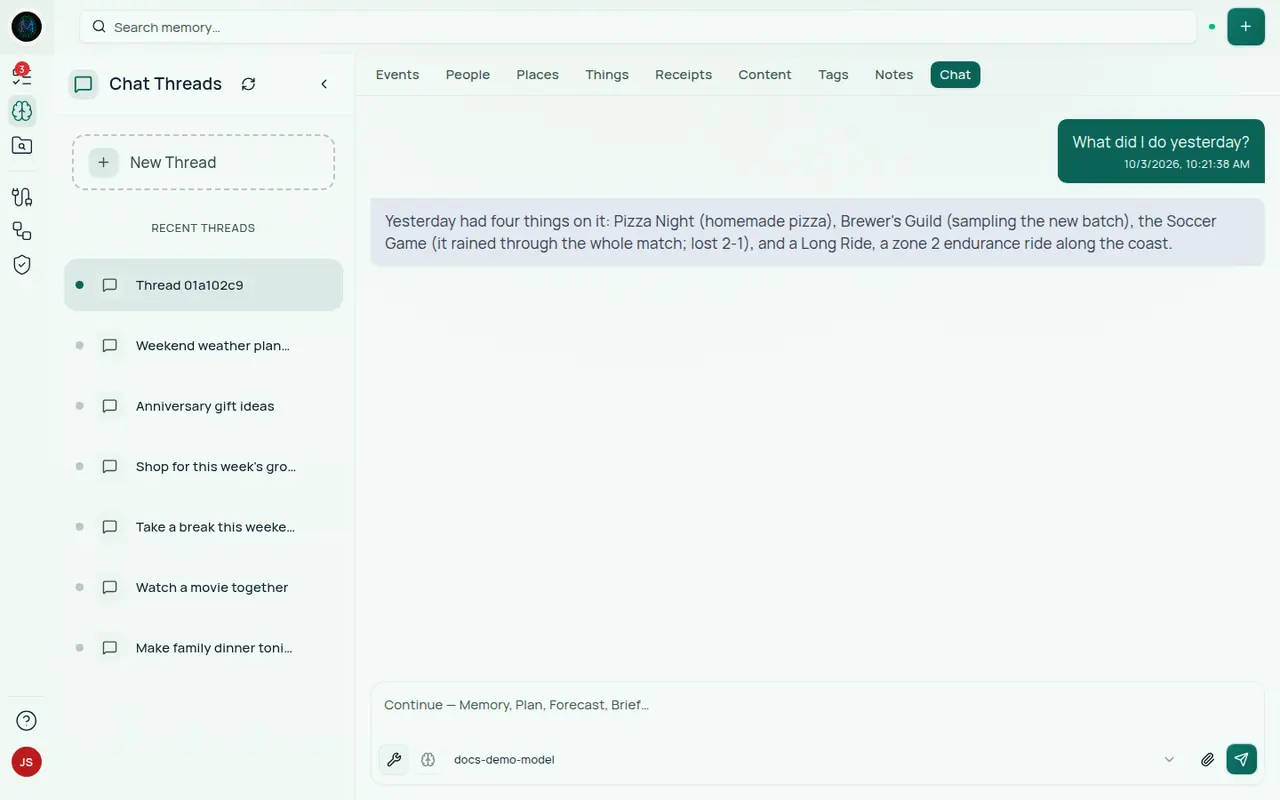Select the brain memory icon in left sidebar
Screen dimensions: 1280x800
pyautogui.click(x=22, y=110)
